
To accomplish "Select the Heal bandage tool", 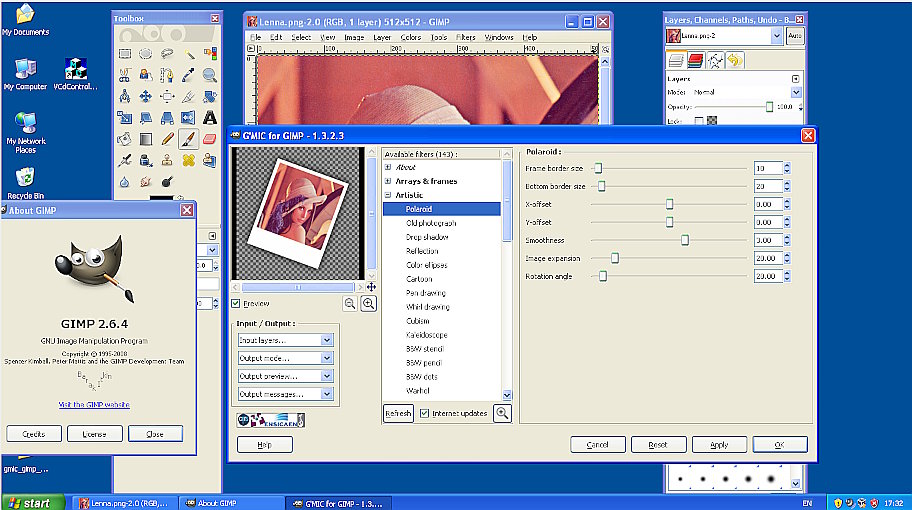I will pos(188,160).
